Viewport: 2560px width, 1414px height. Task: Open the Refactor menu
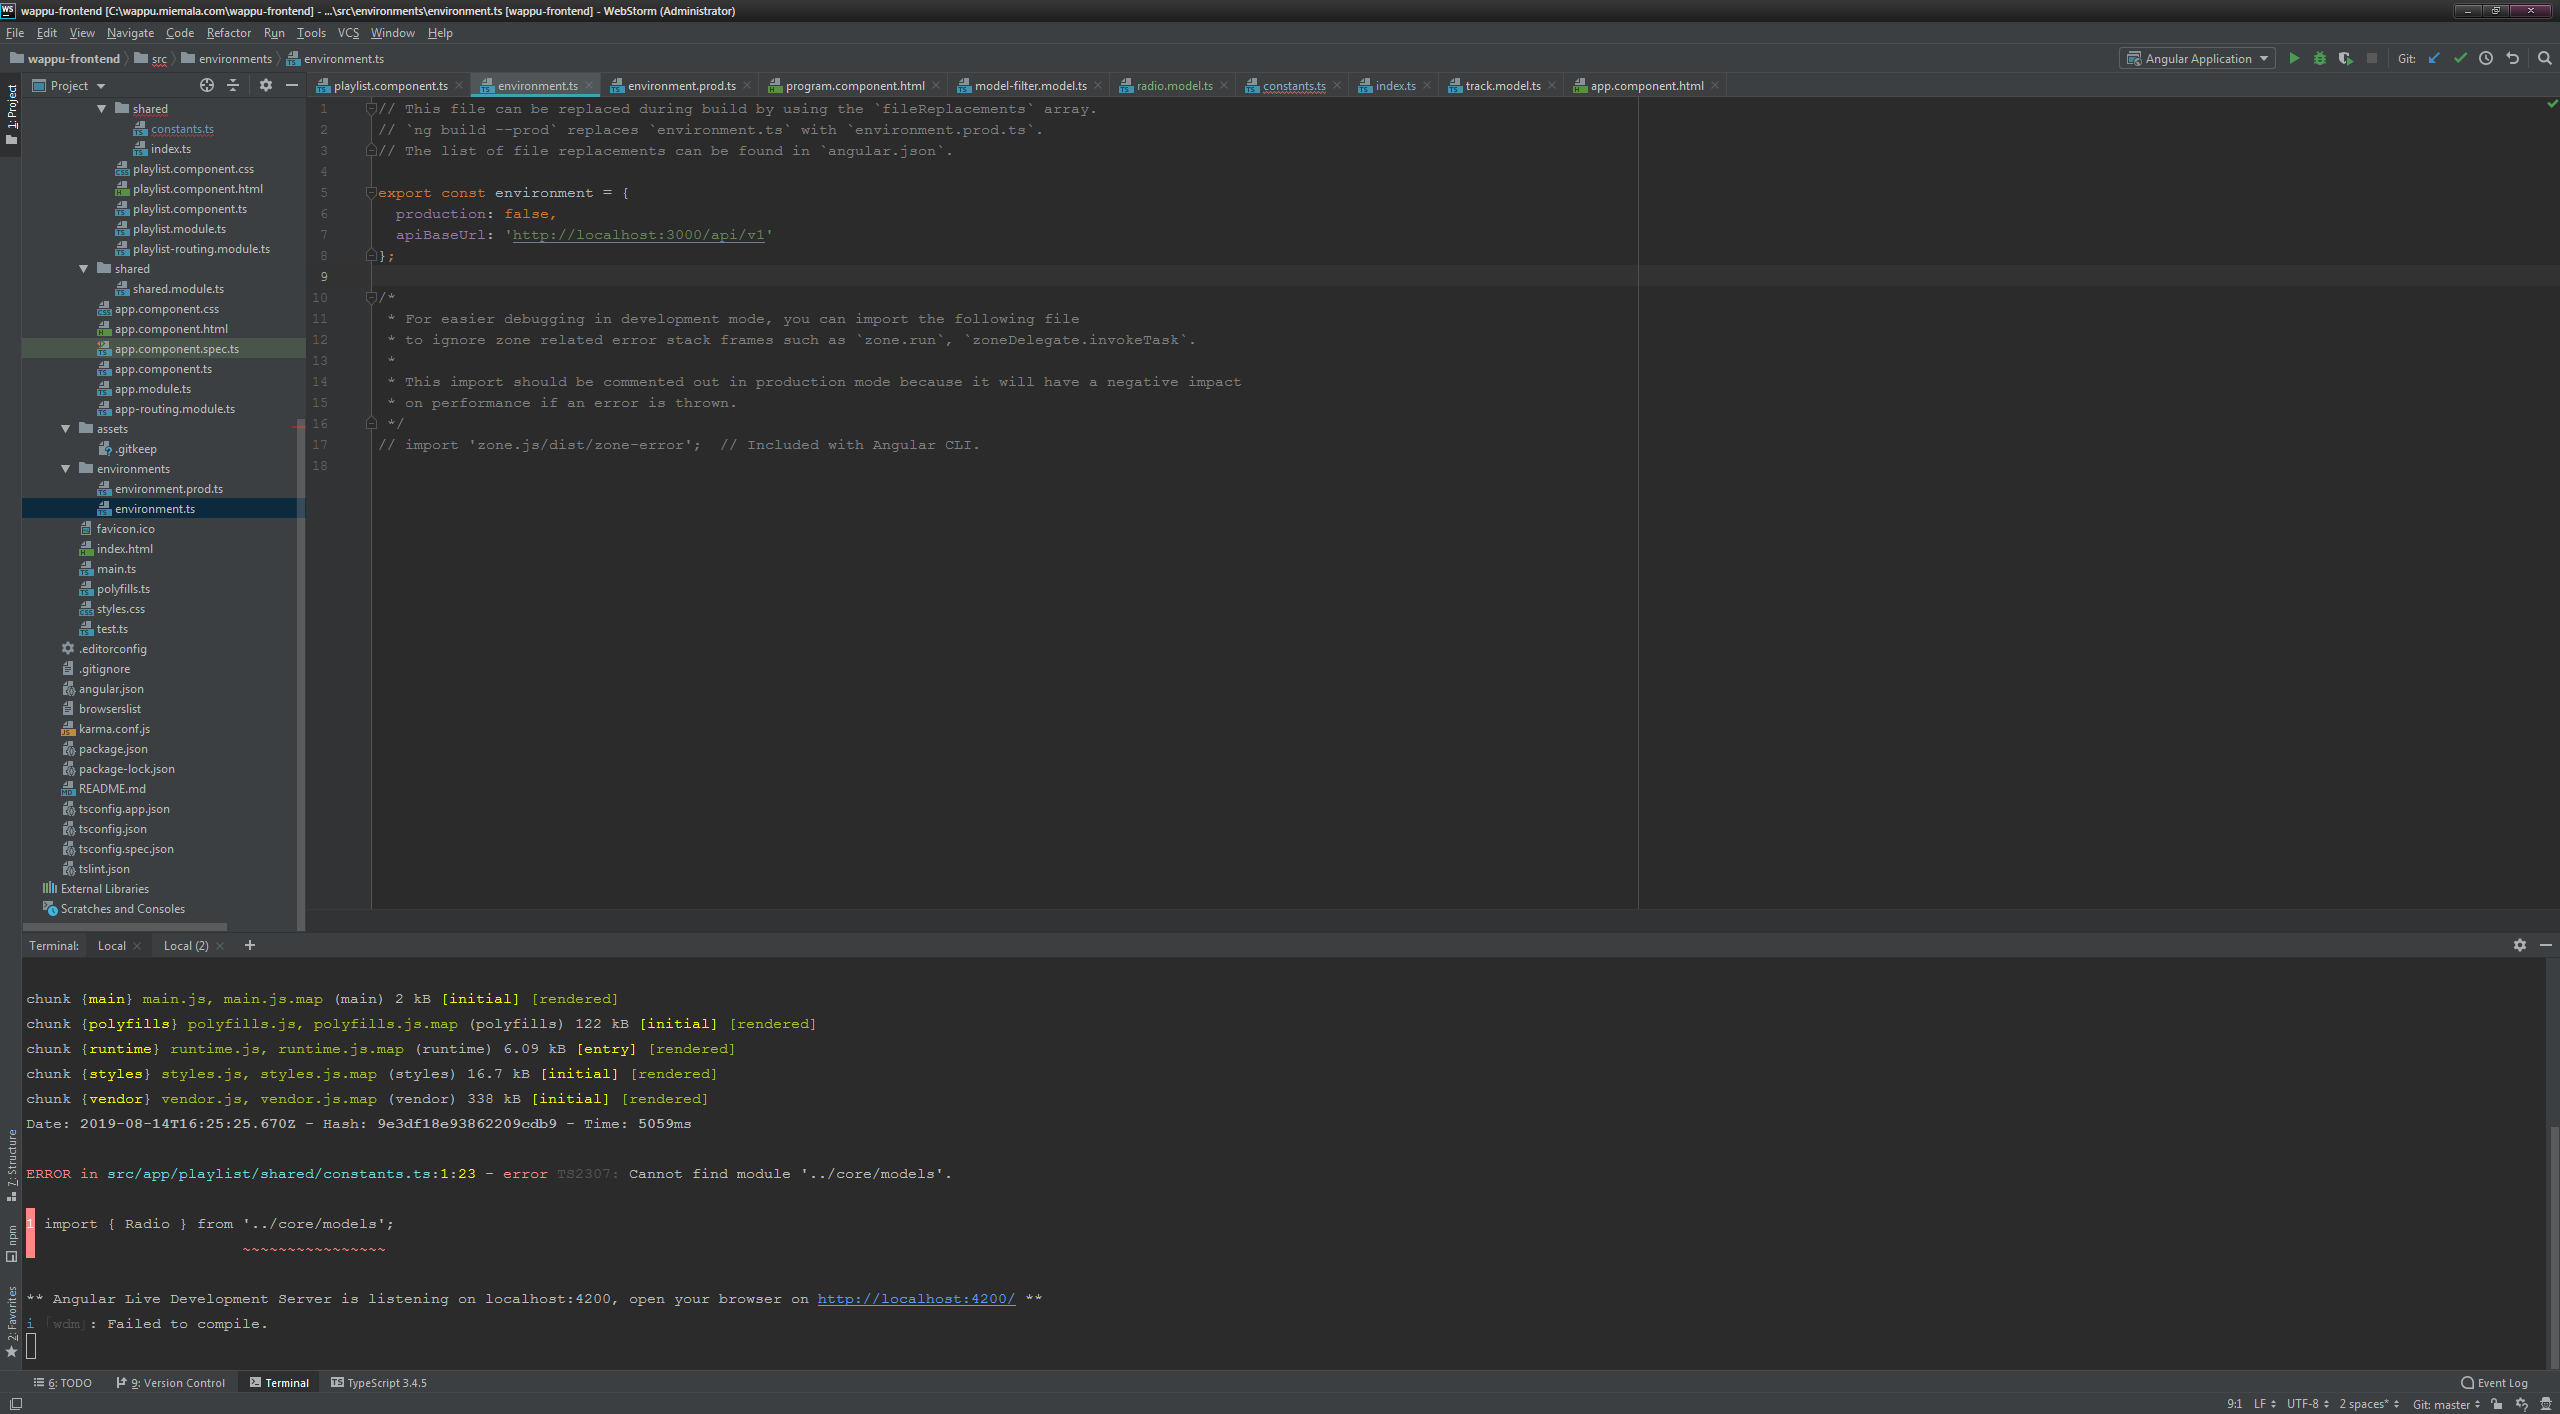point(228,33)
